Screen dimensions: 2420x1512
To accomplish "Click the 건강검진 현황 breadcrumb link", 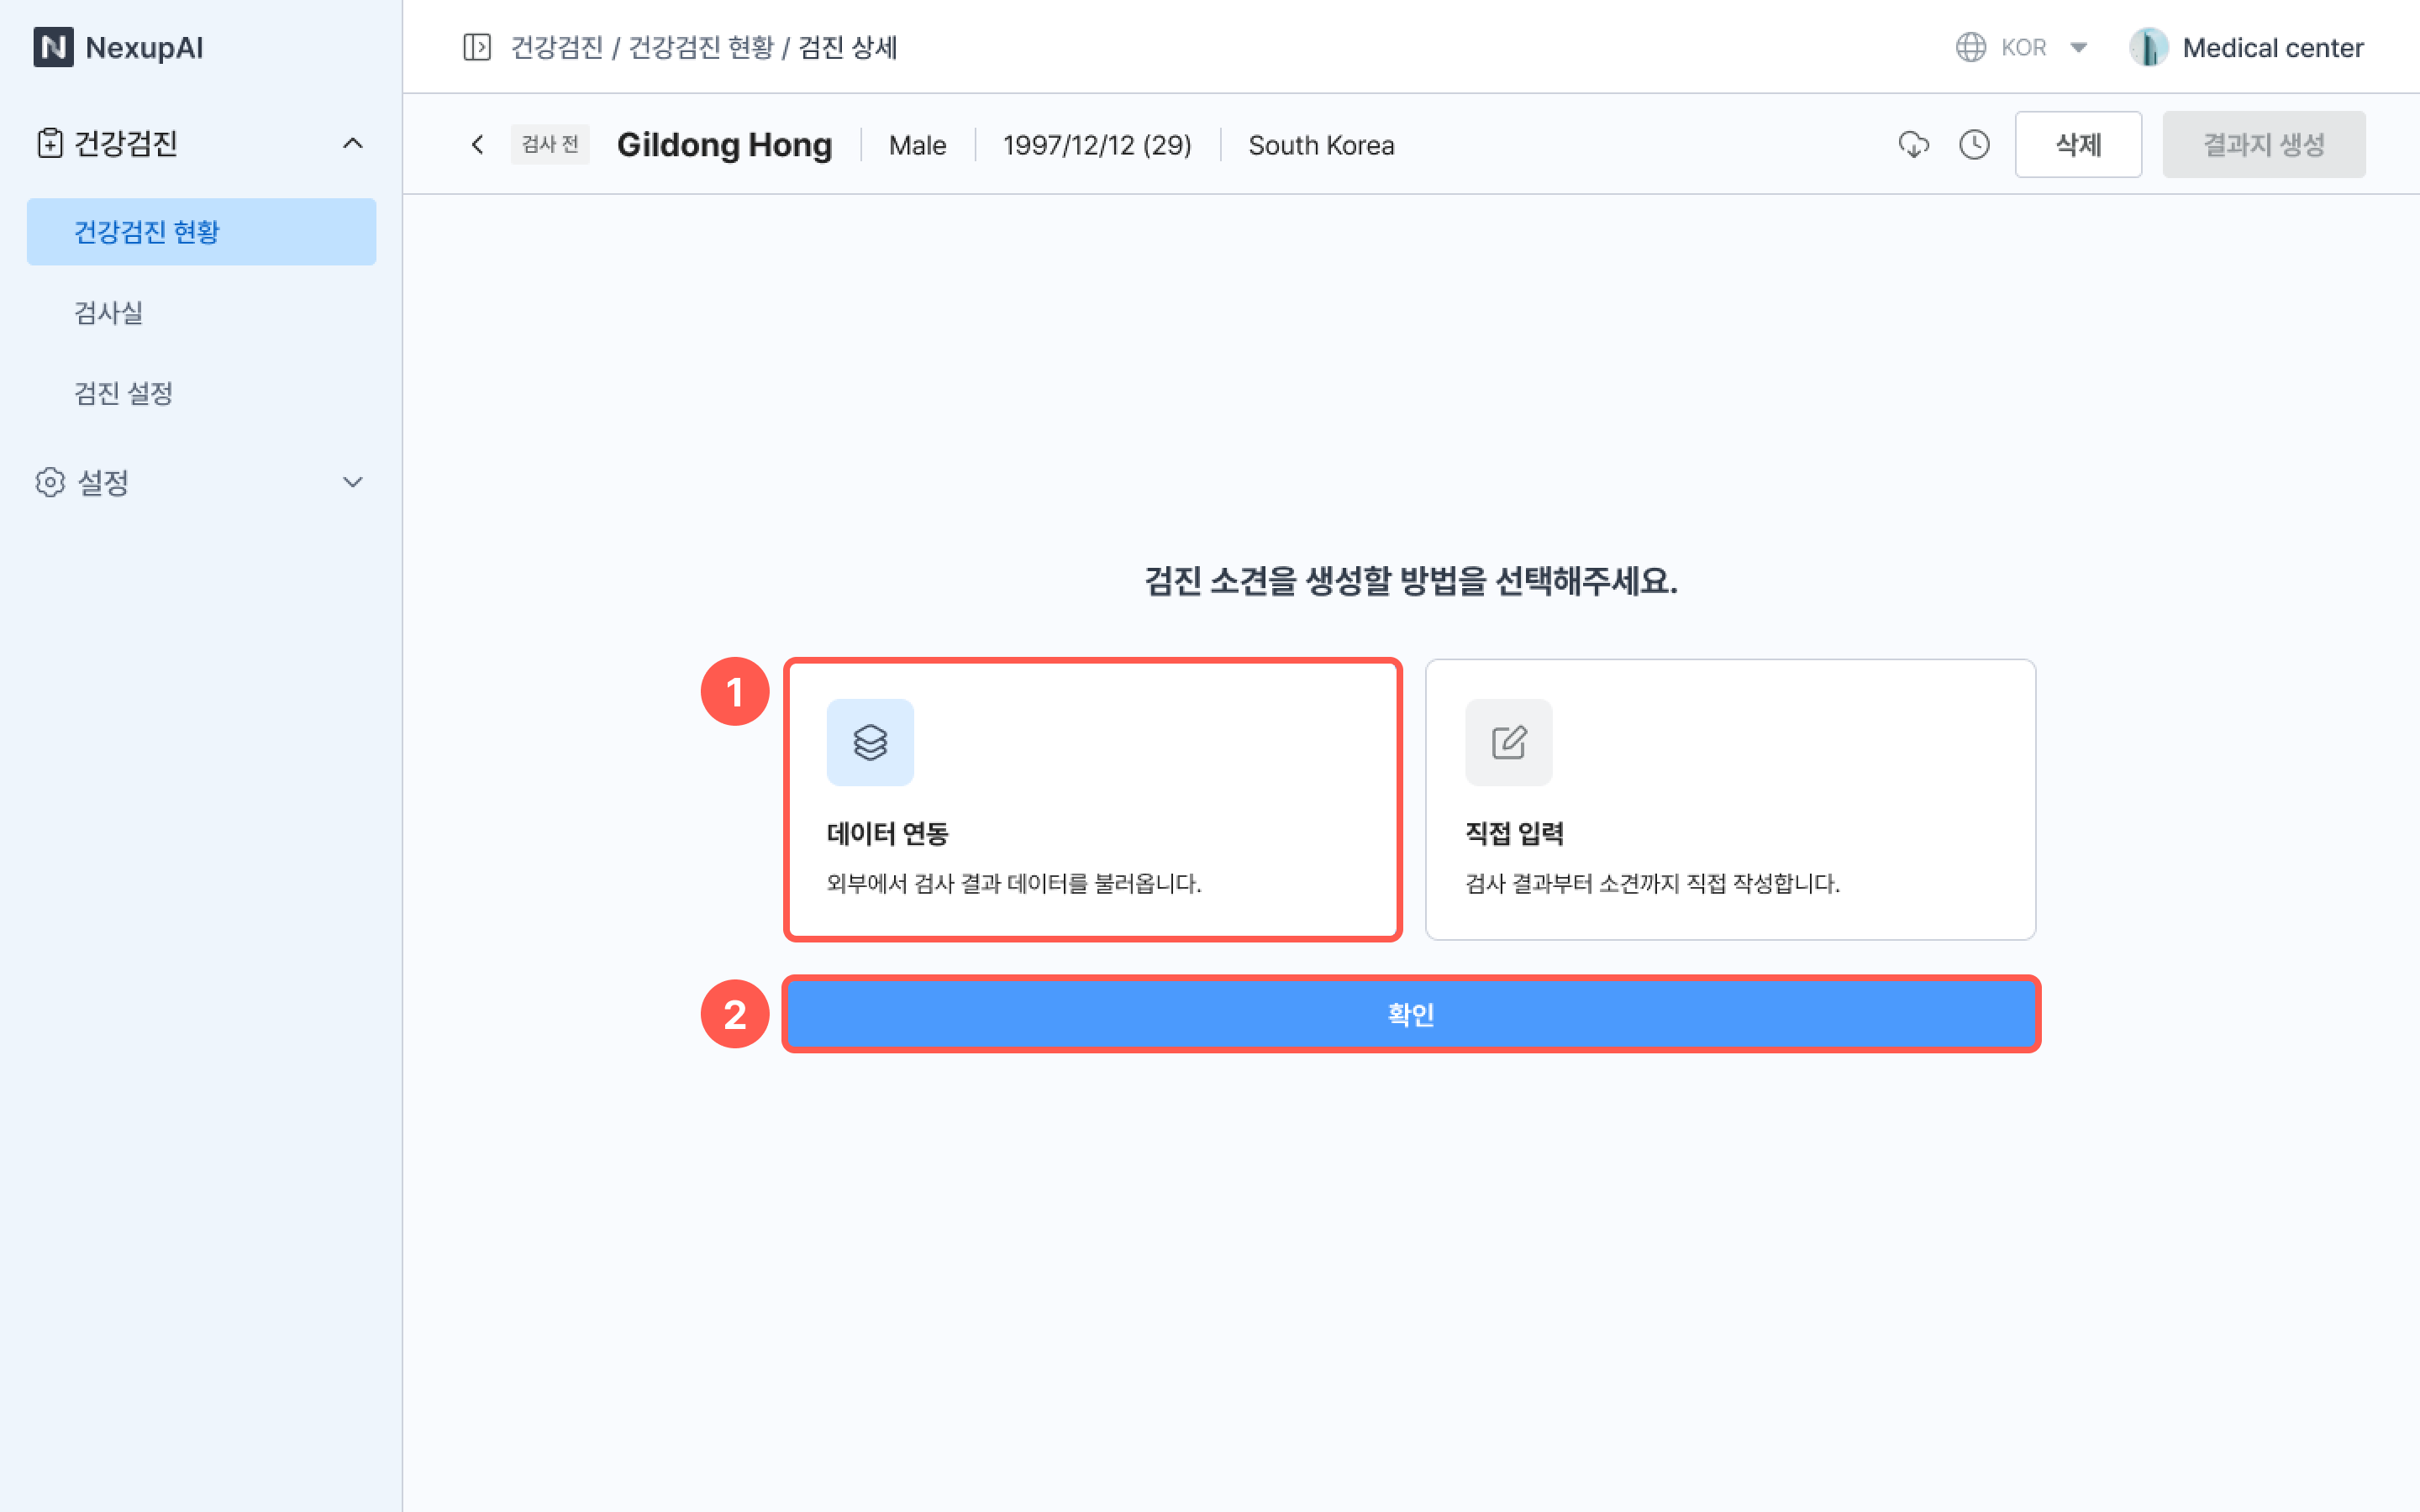I will click(701, 47).
